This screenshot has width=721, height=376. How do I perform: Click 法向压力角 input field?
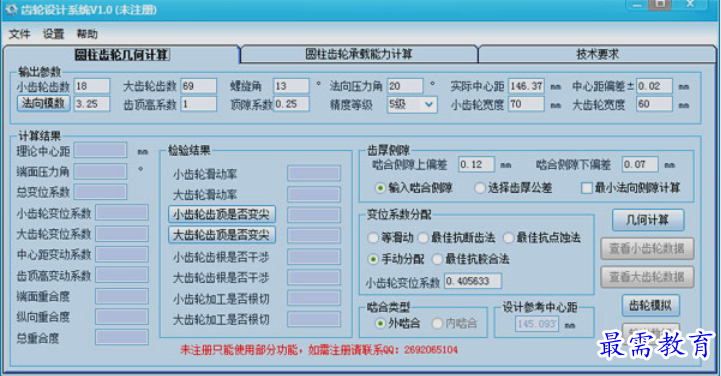tap(405, 86)
